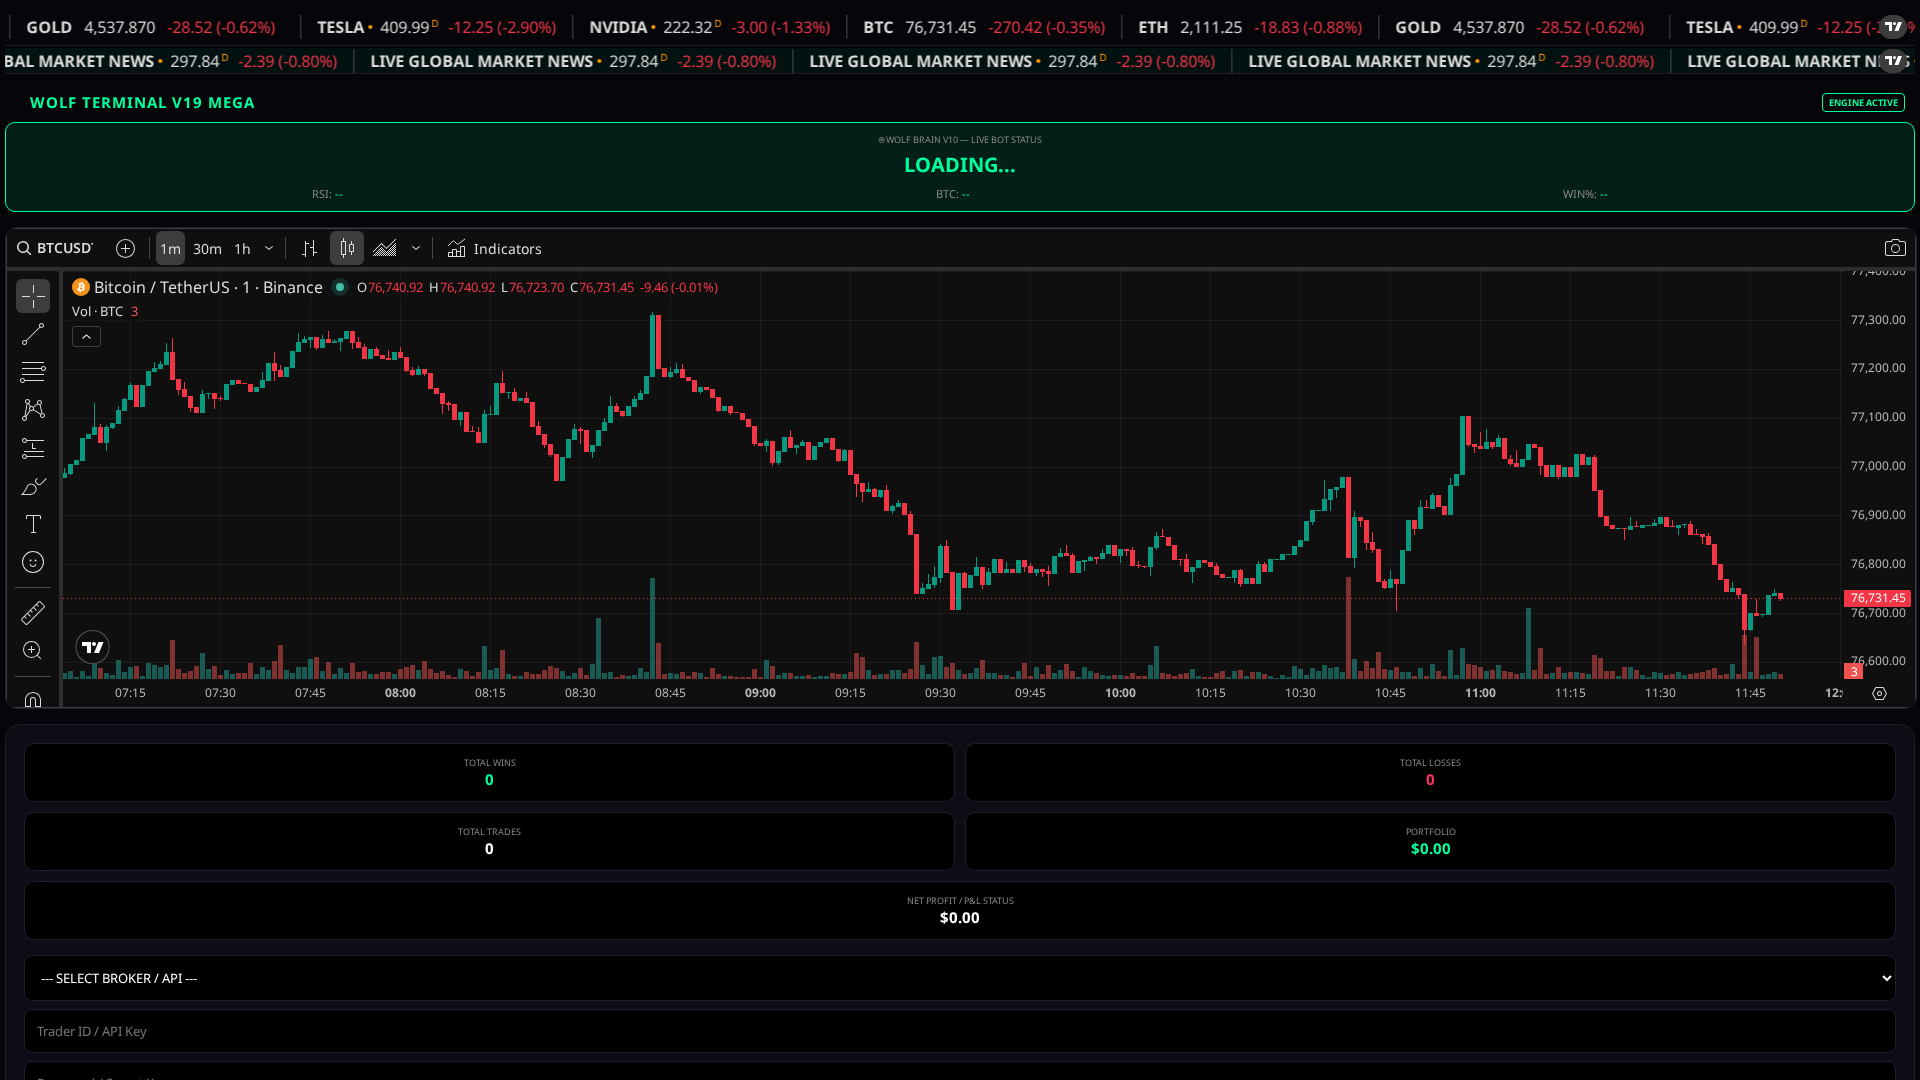Click the RSI: -- readout
Screen dimensions: 1920x1080
327,194
